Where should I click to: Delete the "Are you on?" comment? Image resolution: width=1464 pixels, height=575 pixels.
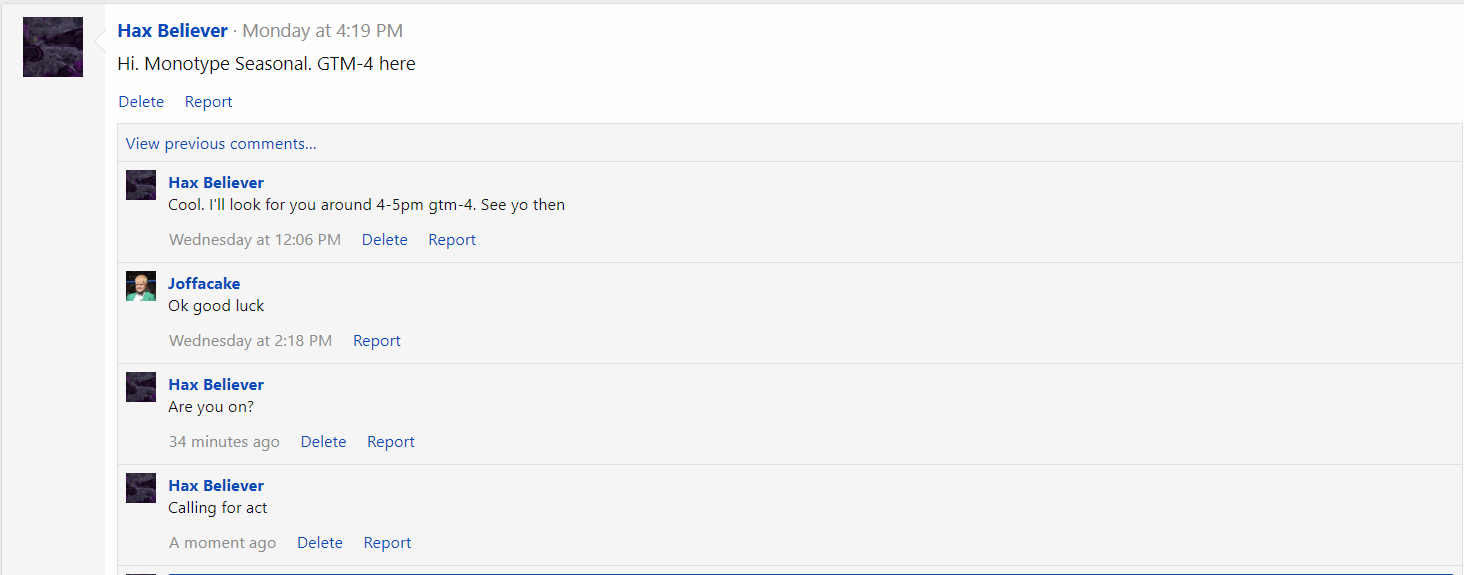pyautogui.click(x=323, y=442)
